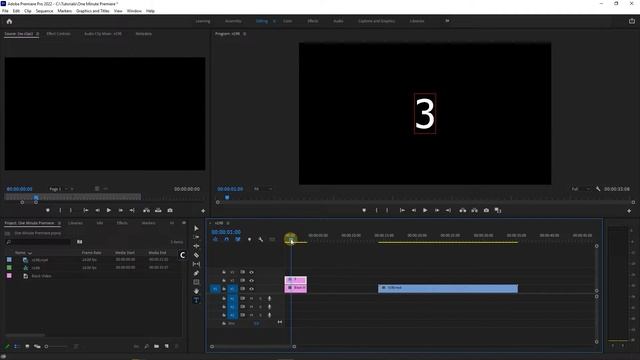The image size is (640, 360).
Task: Play sequence in Program Monitor
Action: tap(425, 210)
